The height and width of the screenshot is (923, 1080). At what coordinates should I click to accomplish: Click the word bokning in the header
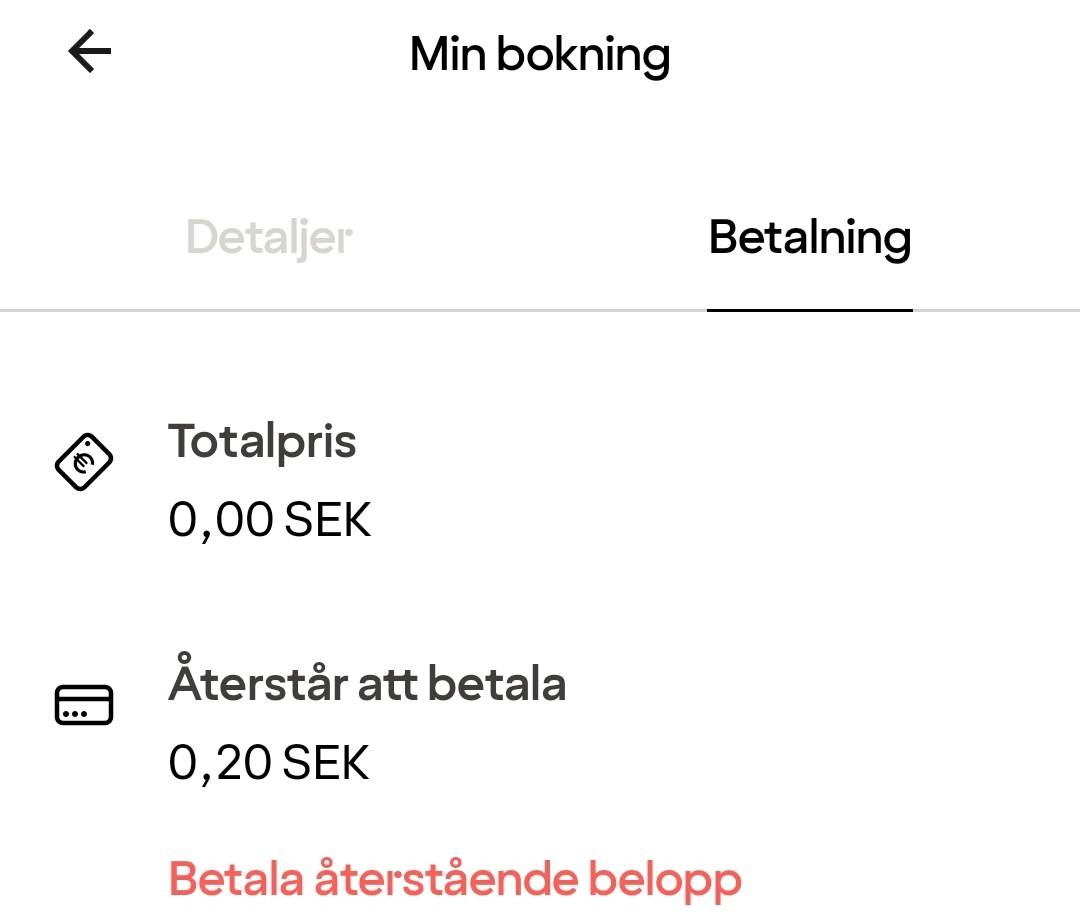583,54
